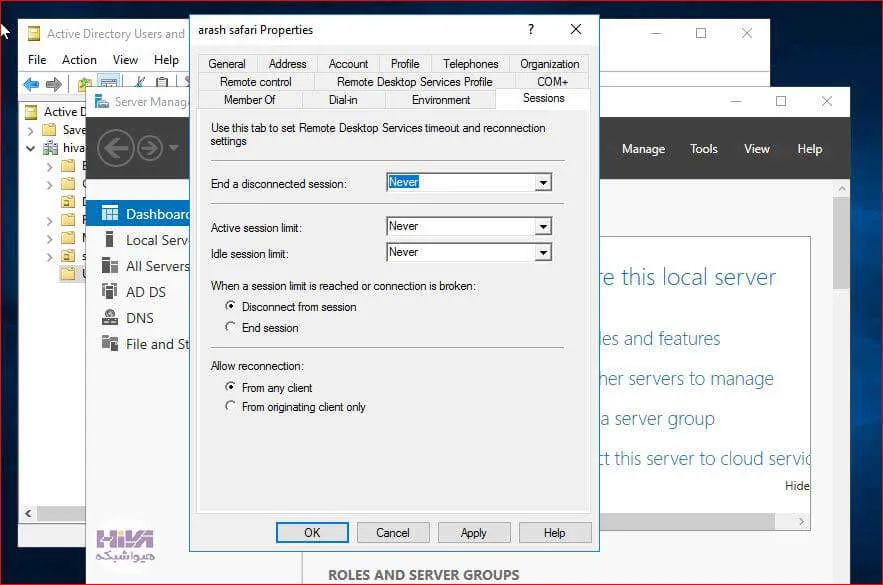Open Remote Desktop Services Profile tab
This screenshot has width=883, height=585.
[414, 82]
